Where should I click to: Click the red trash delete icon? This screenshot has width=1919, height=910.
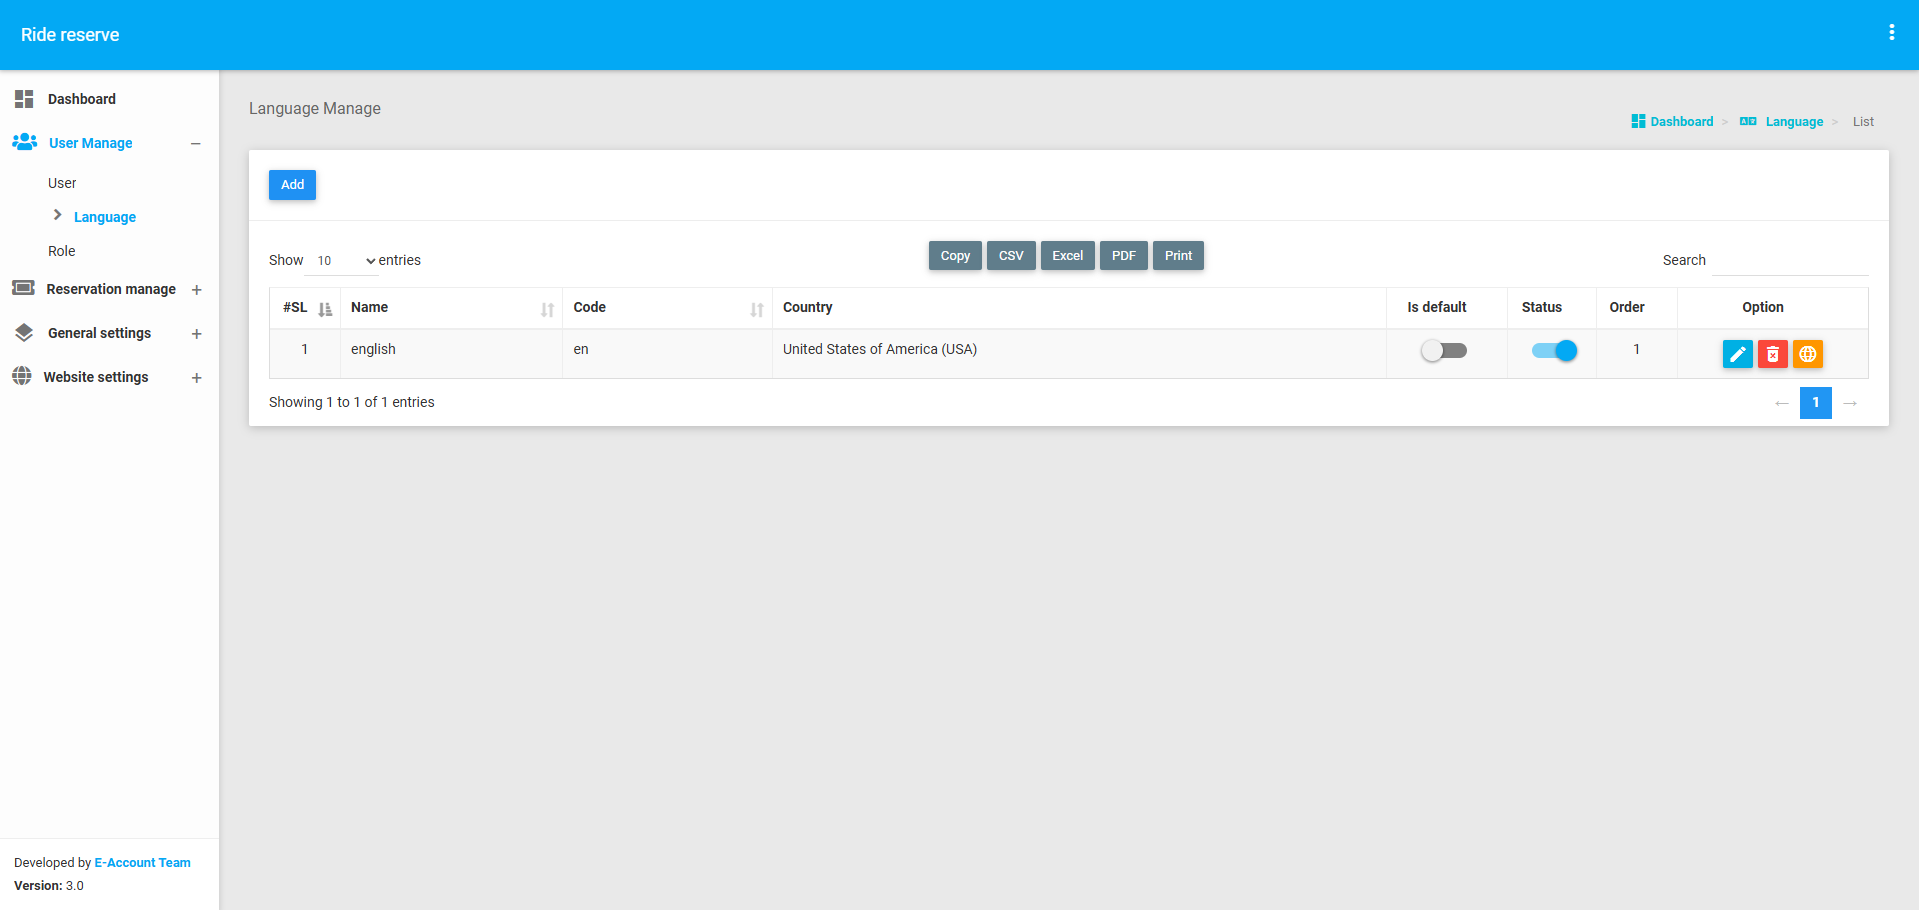click(1772, 354)
